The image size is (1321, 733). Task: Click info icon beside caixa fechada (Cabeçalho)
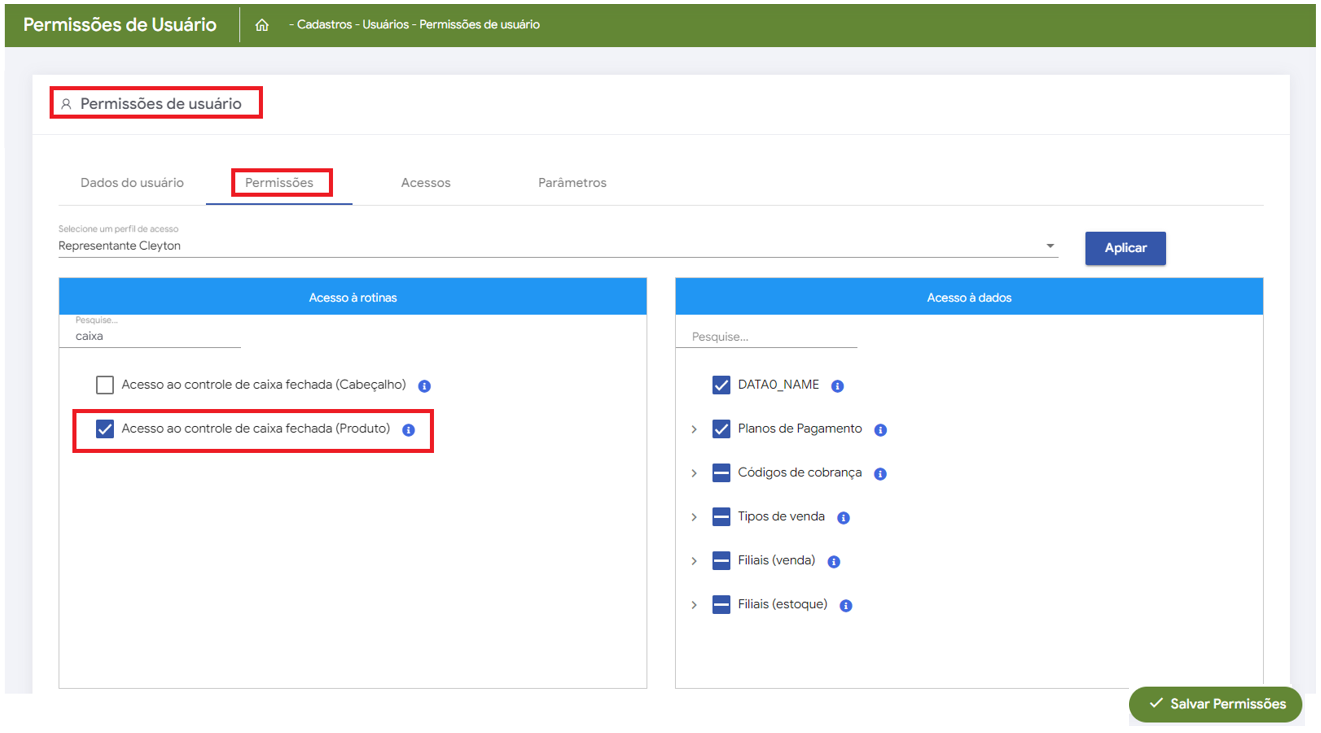(424, 386)
